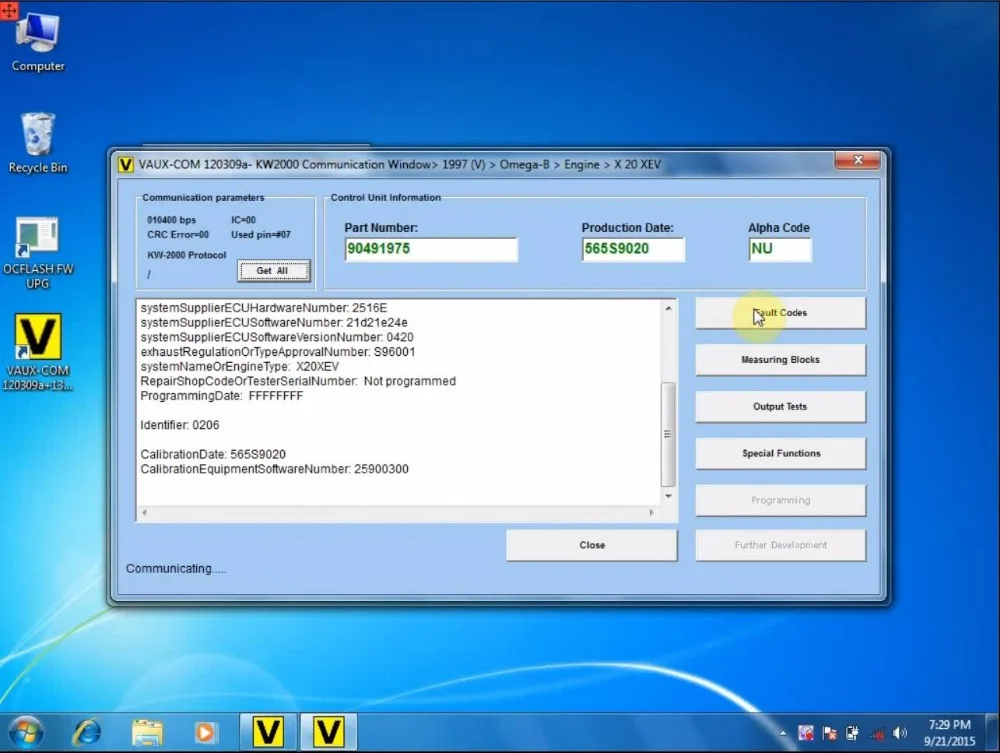Click the Action Center flag tray icon
The width and height of the screenshot is (1000, 753).
[829, 733]
